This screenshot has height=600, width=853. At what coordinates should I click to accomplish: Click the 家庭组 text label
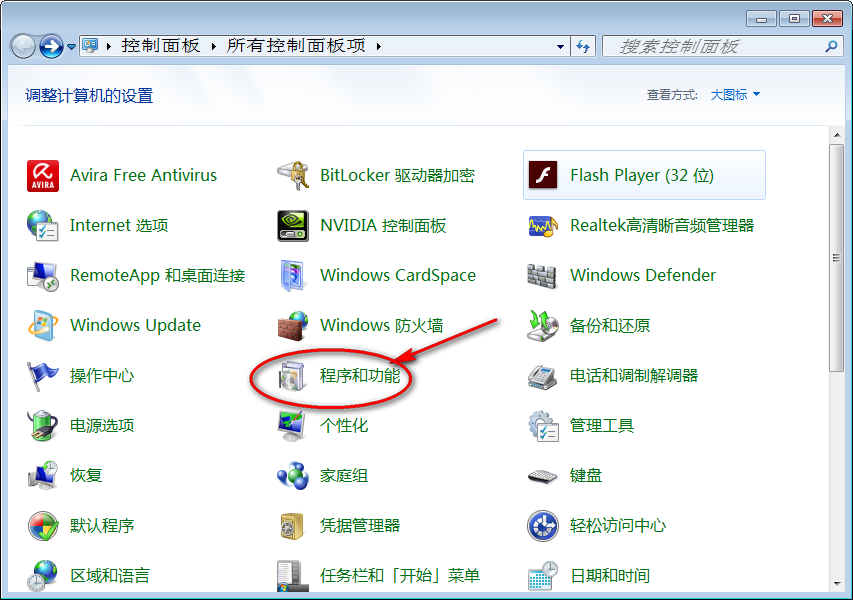point(344,476)
